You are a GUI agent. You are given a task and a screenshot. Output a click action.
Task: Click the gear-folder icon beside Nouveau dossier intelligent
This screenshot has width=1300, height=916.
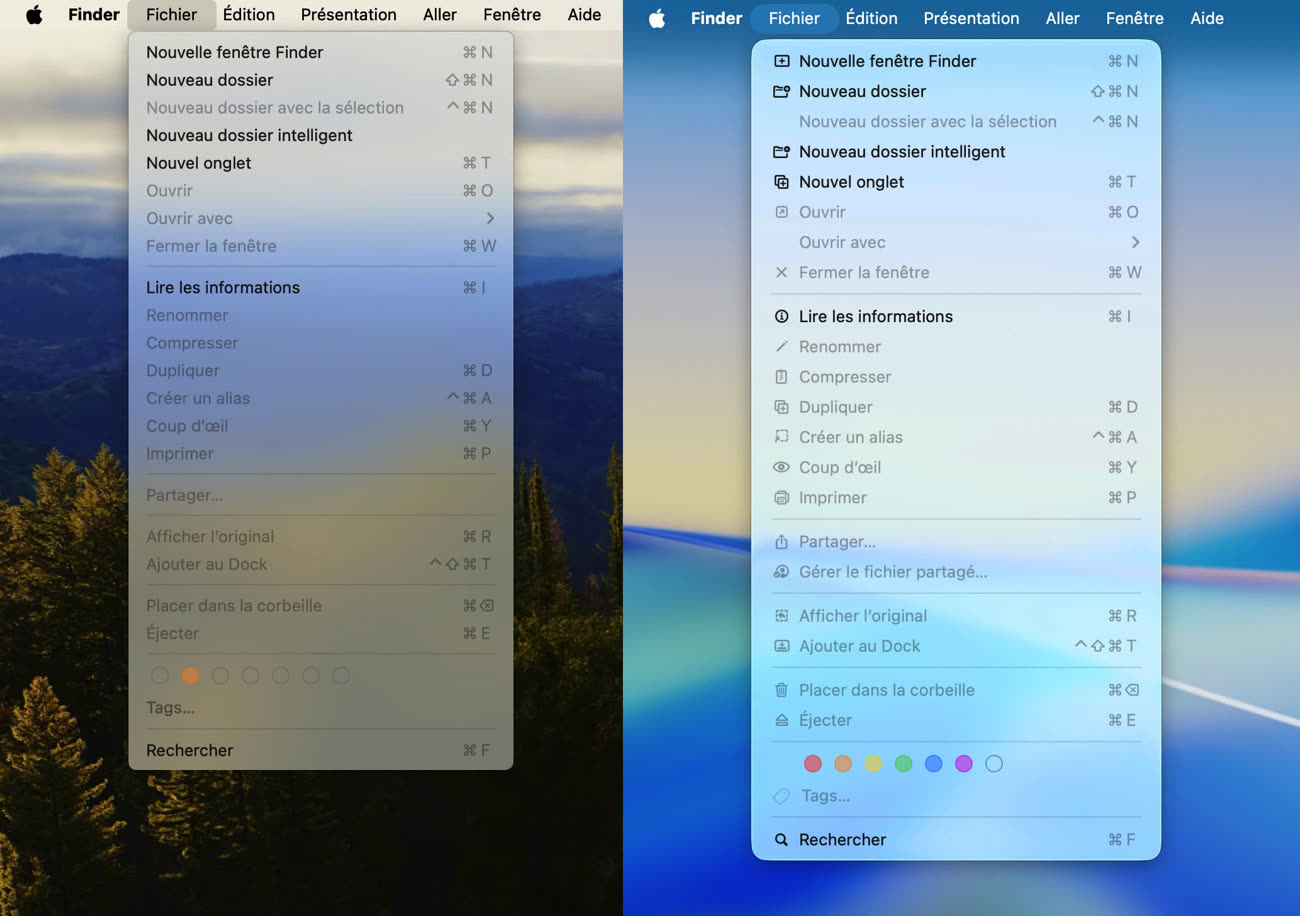pos(782,152)
